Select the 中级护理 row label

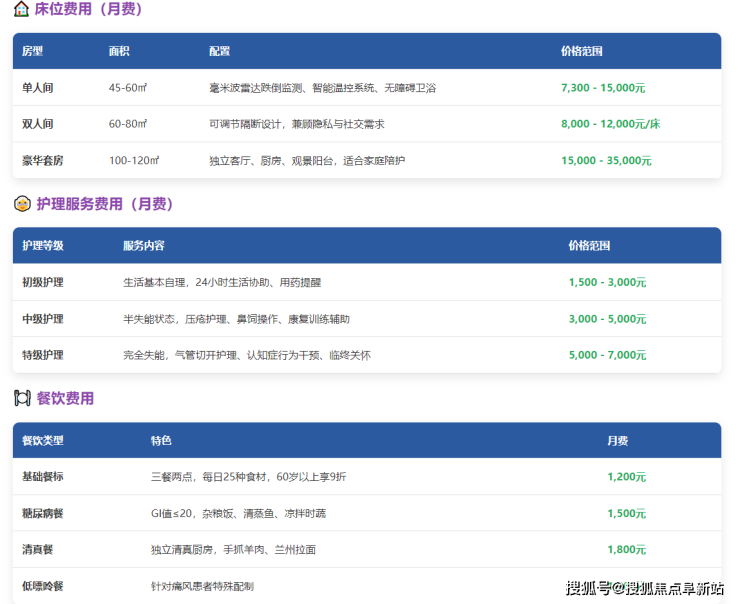click(x=43, y=319)
